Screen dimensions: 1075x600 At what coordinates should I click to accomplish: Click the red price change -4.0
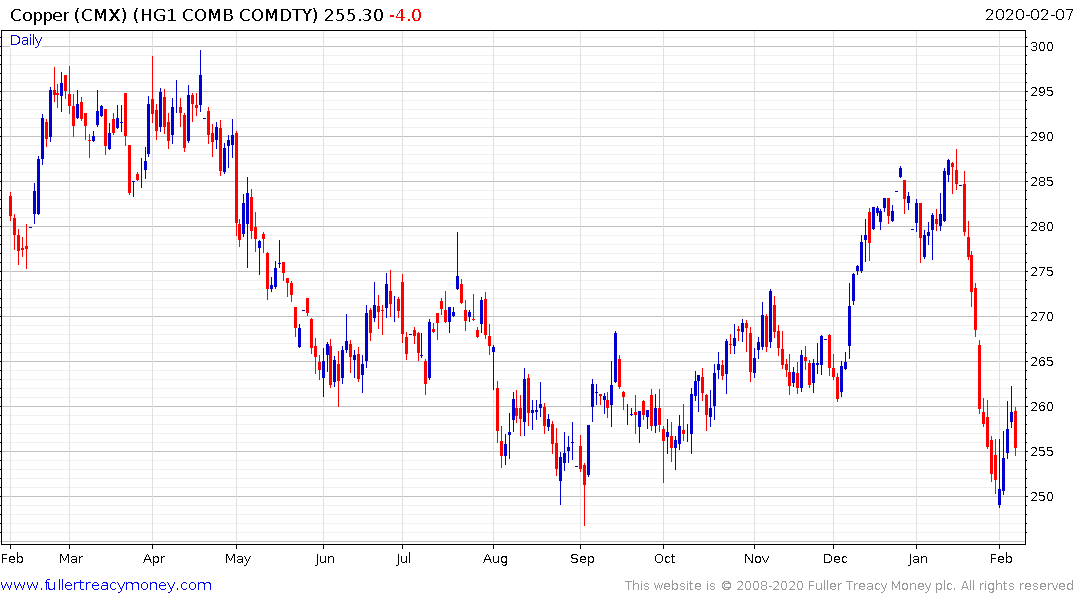(405, 15)
